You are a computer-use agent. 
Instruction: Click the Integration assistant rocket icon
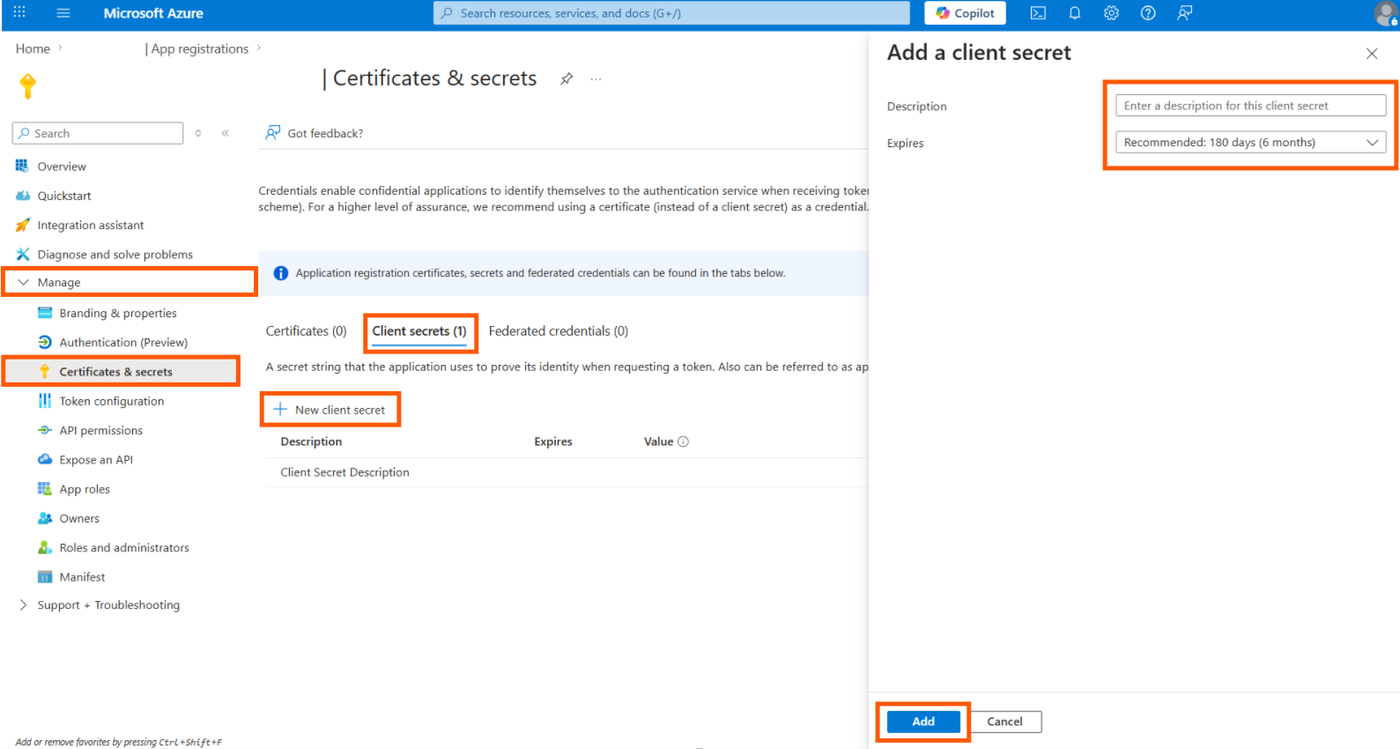click(22, 225)
